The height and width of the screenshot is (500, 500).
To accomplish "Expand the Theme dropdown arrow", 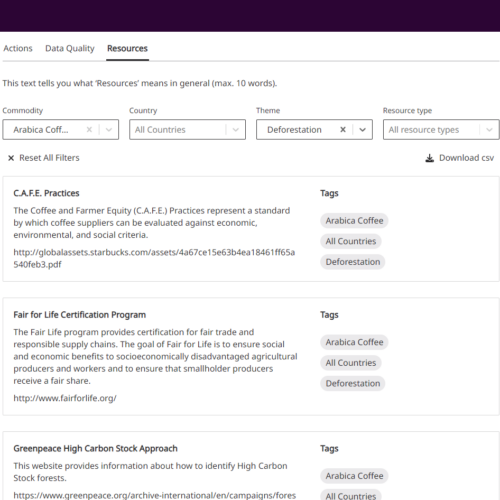I will [362, 130].
